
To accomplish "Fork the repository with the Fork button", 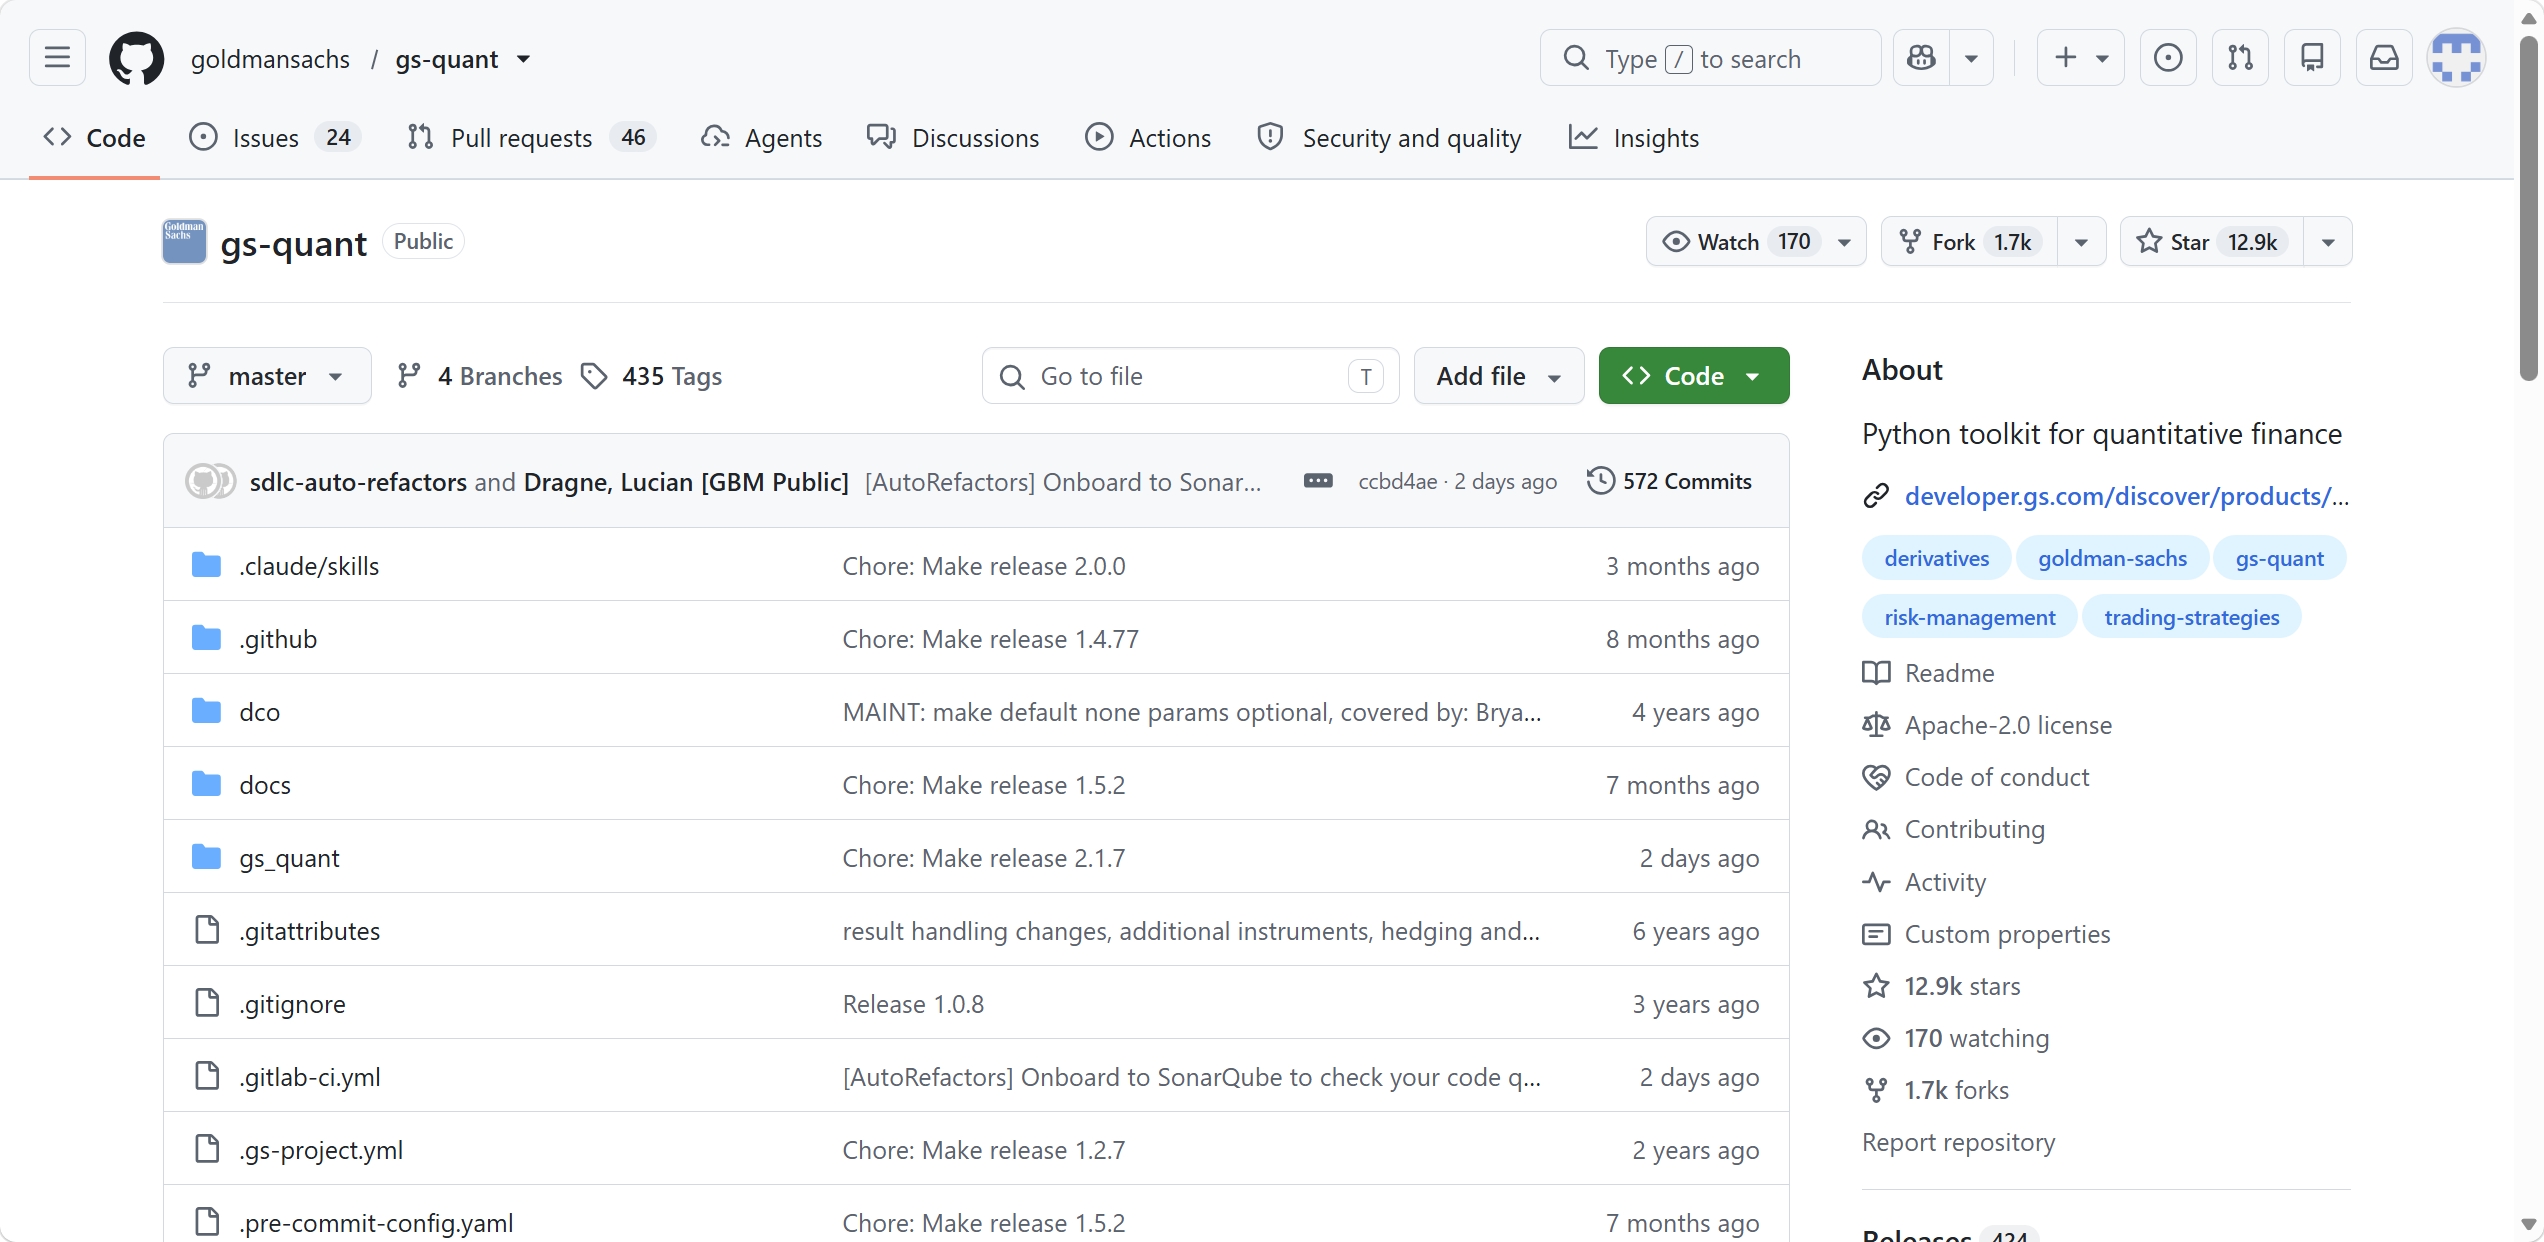I will [1969, 242].
